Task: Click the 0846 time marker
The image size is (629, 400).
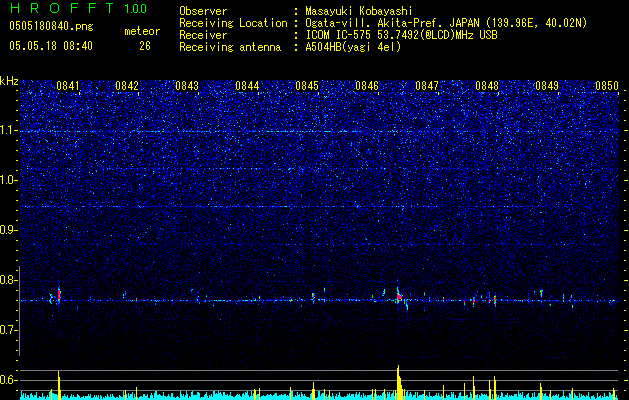Action: (367, 86)
